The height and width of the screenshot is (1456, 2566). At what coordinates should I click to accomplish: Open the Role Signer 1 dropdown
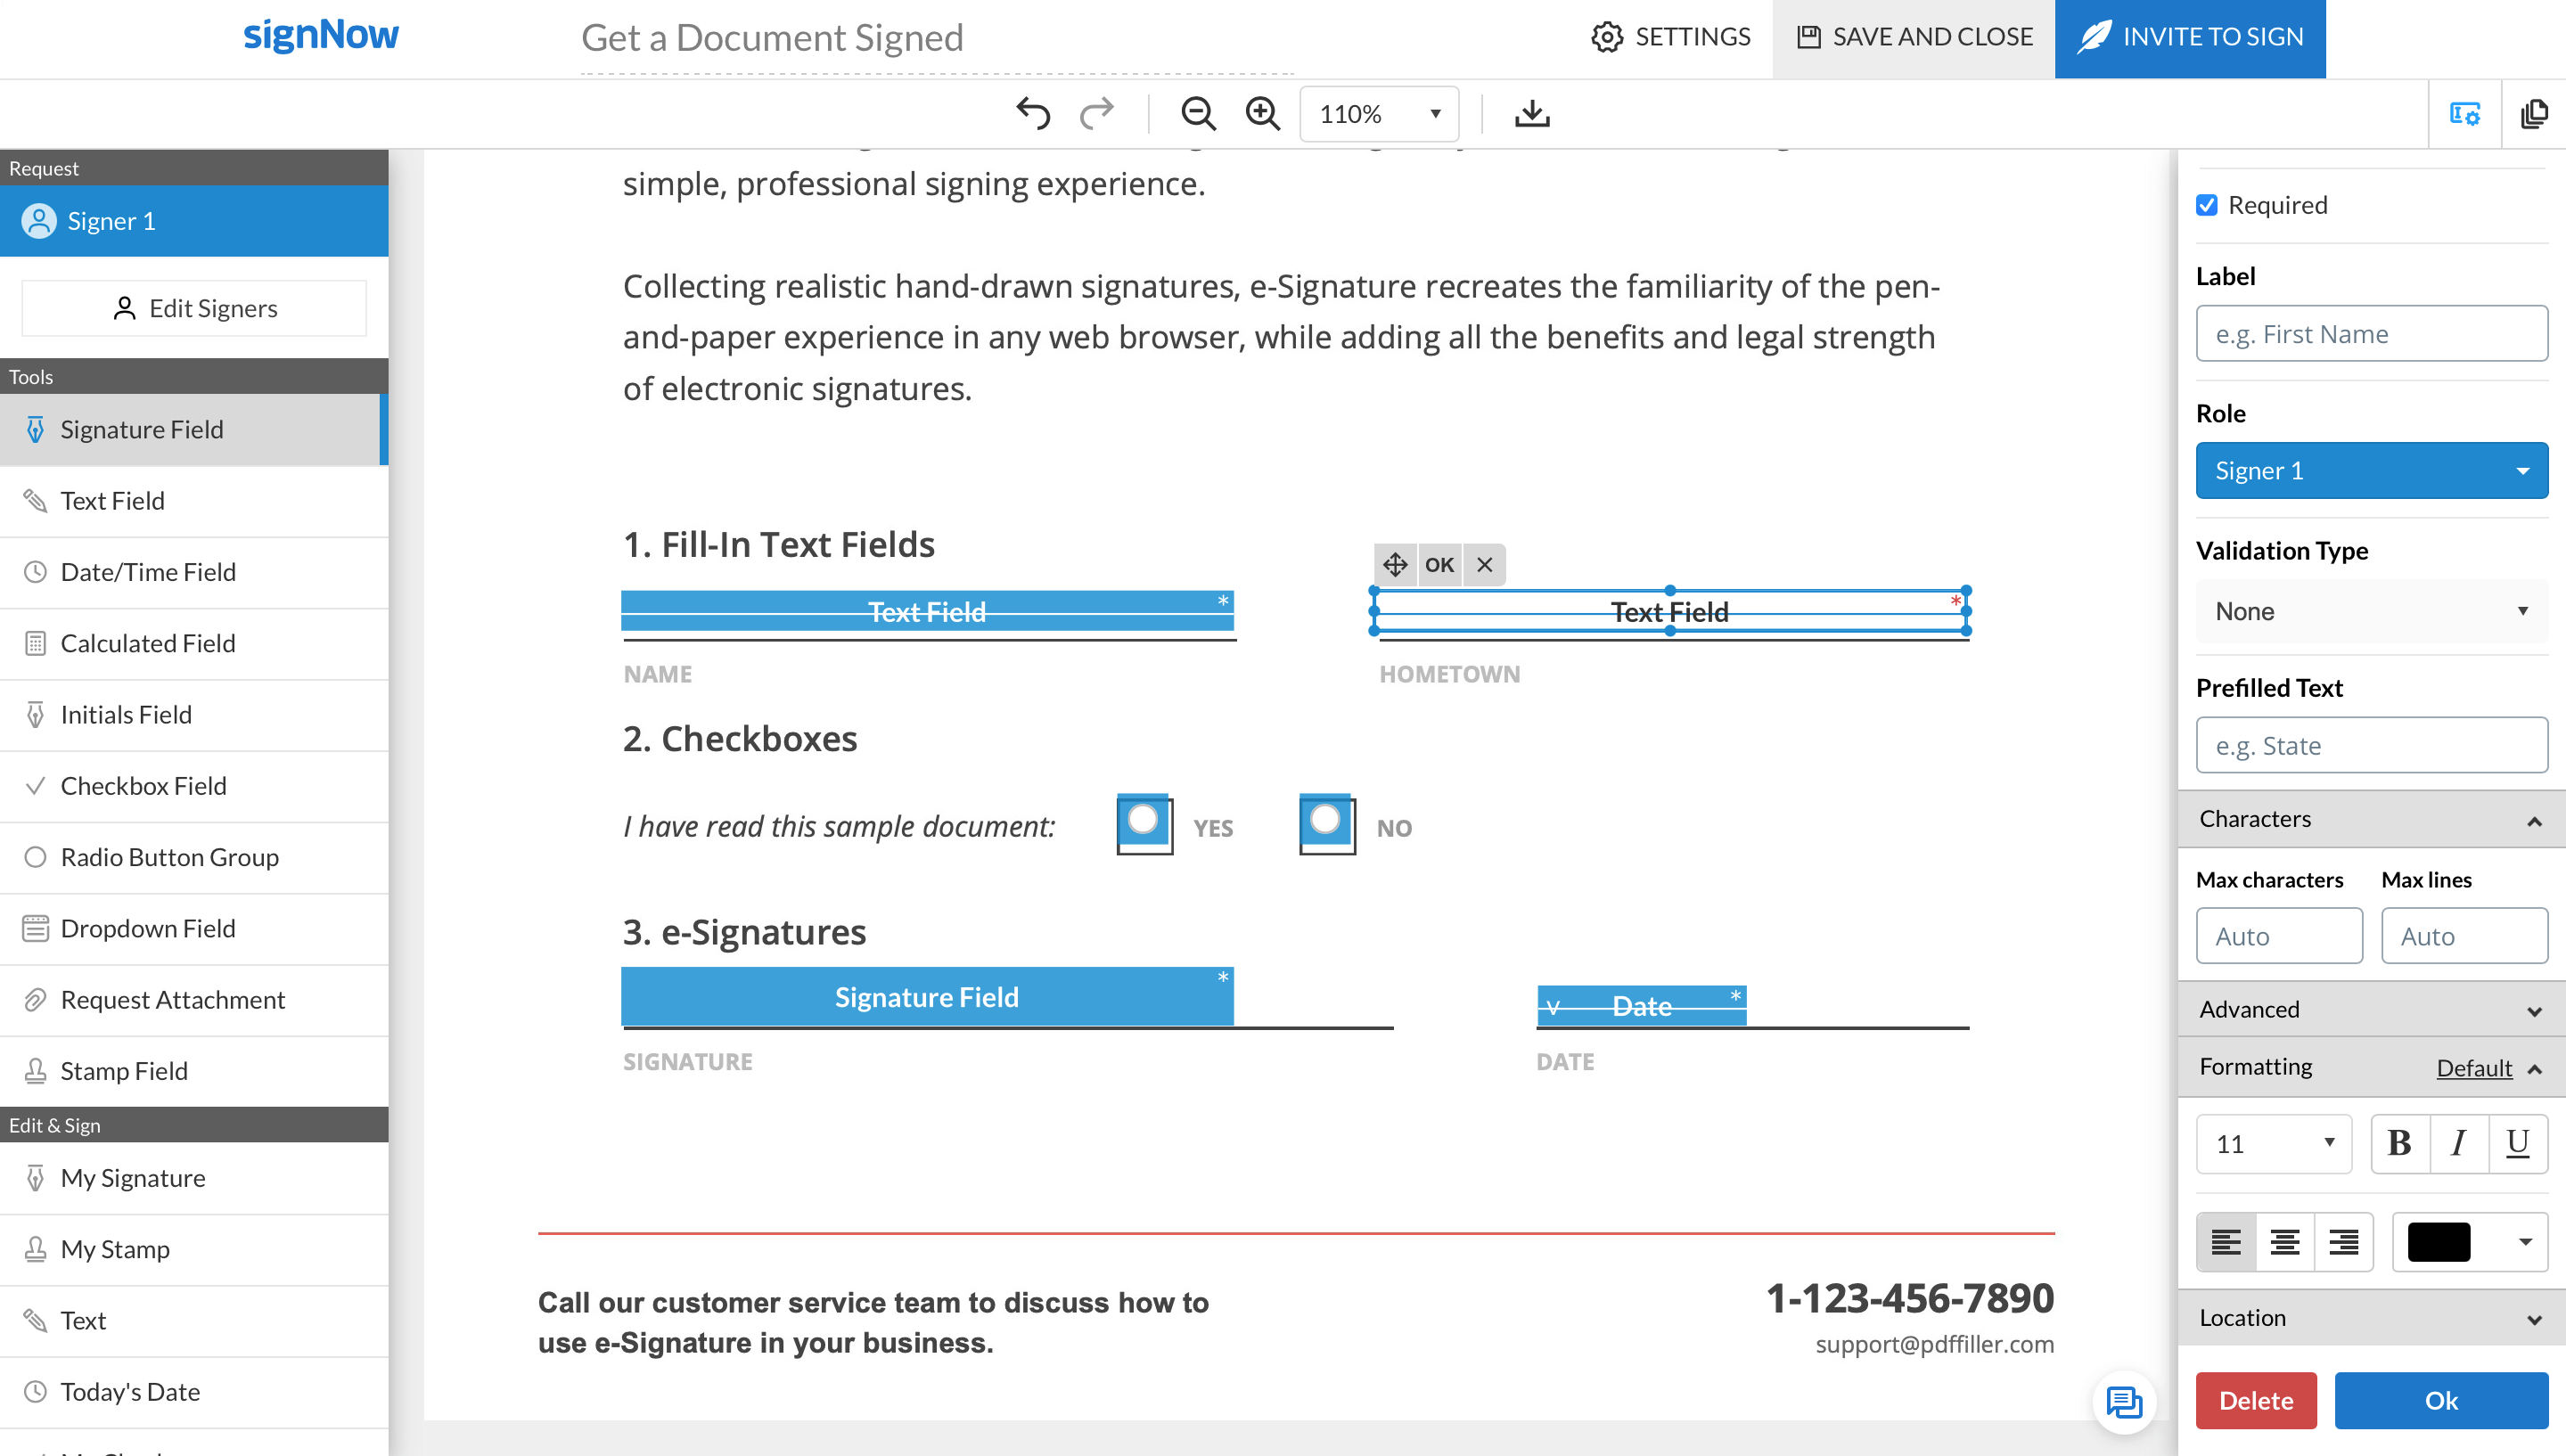pyautogui.click(x=2371, y=470)
